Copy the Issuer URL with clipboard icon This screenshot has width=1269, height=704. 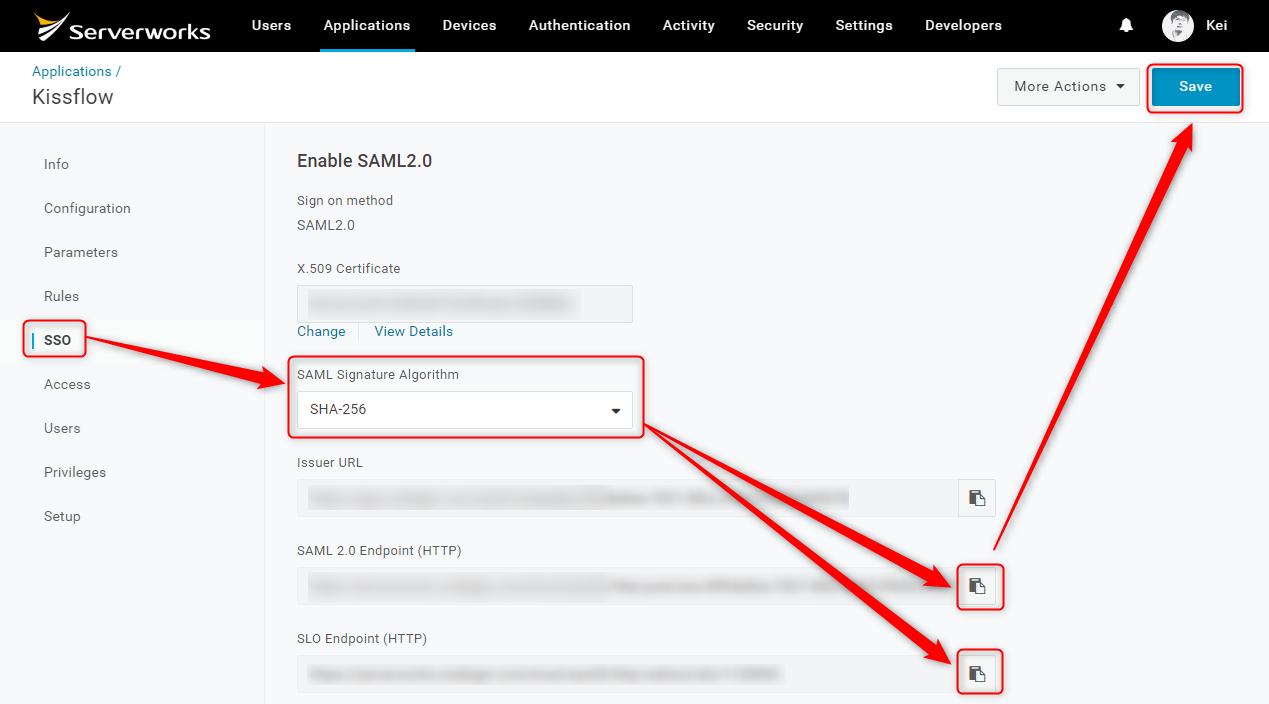(x=977, y=498)
